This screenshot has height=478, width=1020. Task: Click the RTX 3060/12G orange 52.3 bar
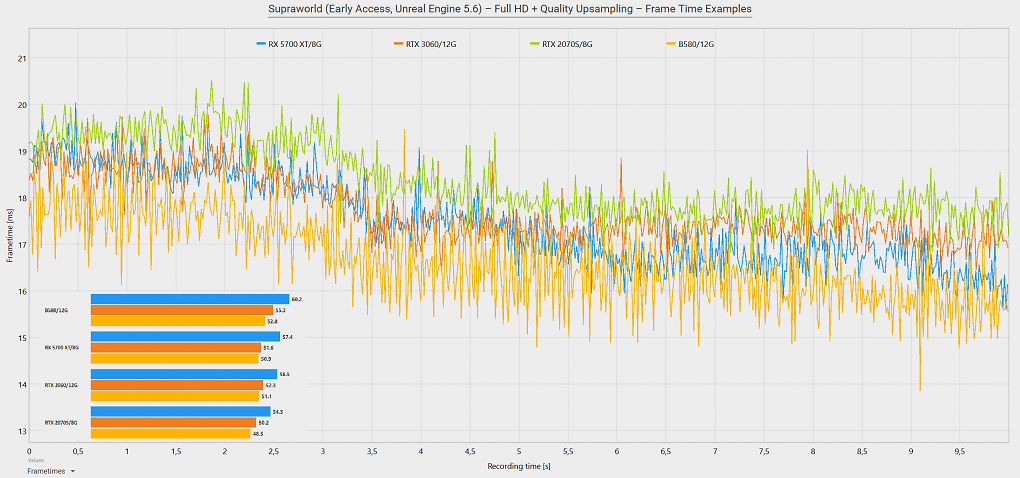pyautogui.click(x=177, y=385)
